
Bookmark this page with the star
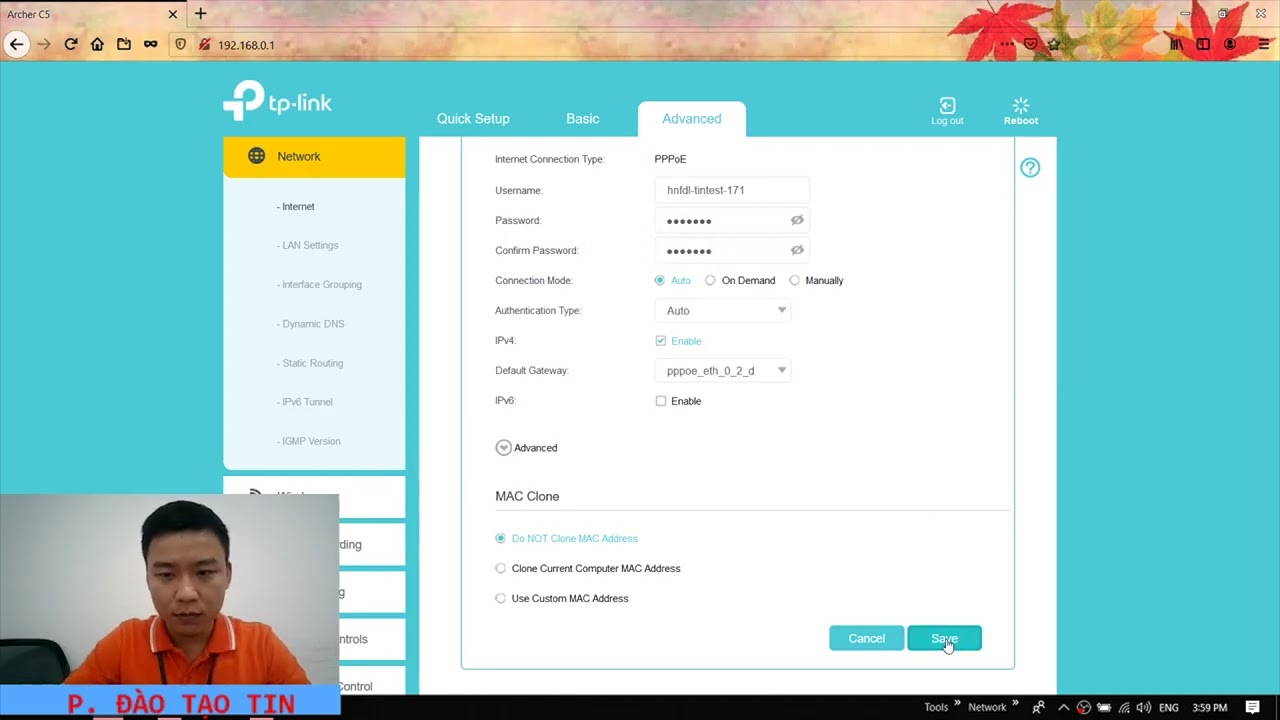coord(1053,44)
